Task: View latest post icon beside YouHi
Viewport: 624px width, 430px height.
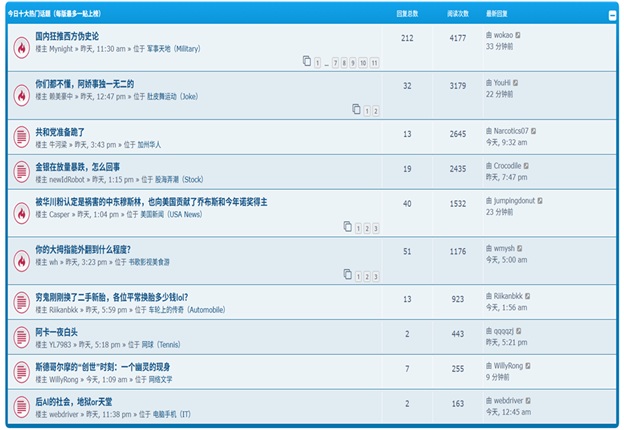Action: (x=517, y=83)
